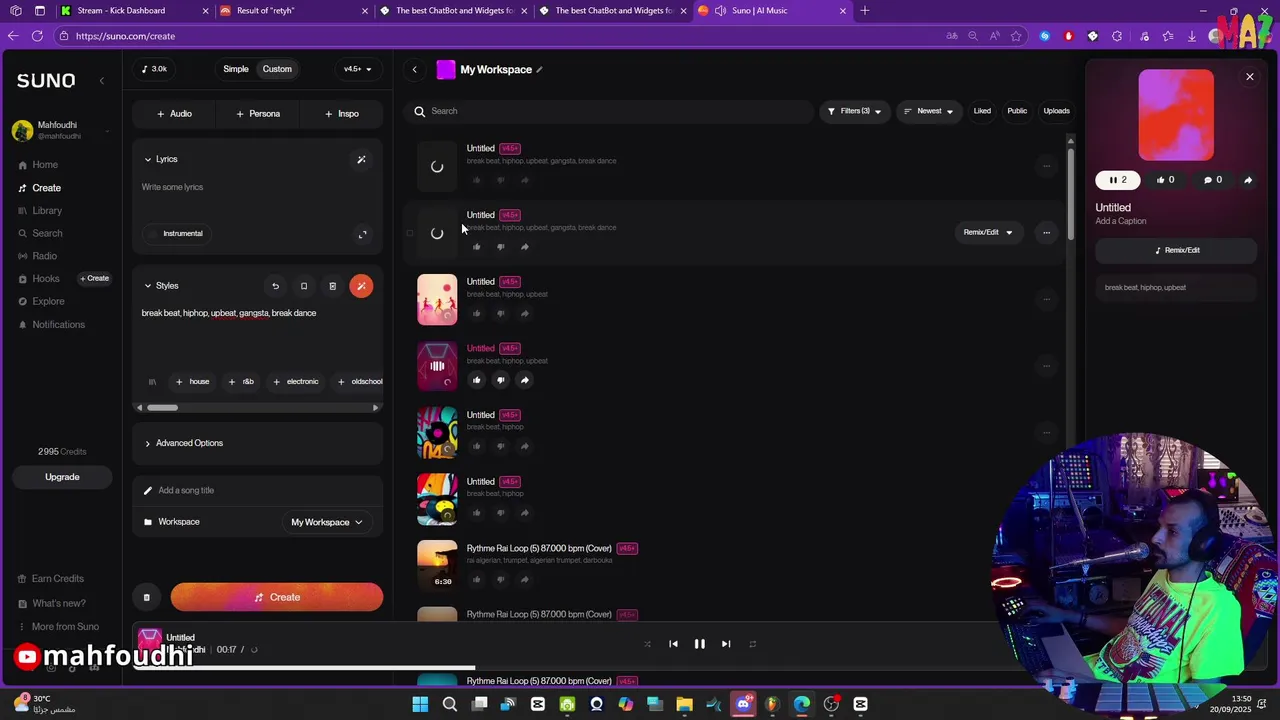Undo the last styles change
This screenshot has width=1280, height=720.
coord(275,286)
